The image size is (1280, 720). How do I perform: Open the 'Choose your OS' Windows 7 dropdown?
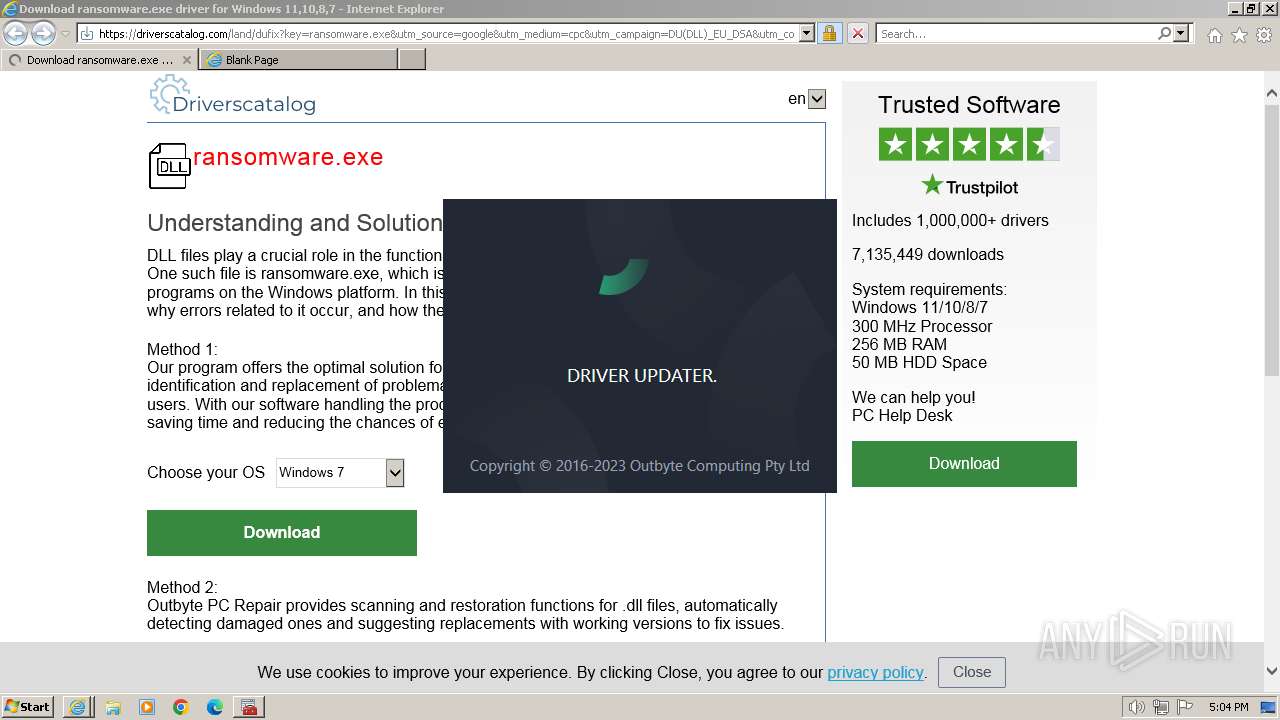340,473
